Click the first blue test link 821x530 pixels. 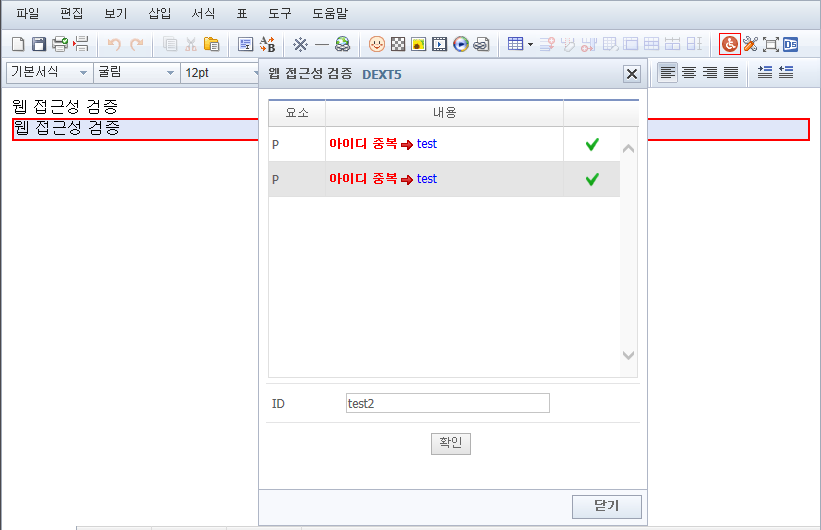[427, 144]
